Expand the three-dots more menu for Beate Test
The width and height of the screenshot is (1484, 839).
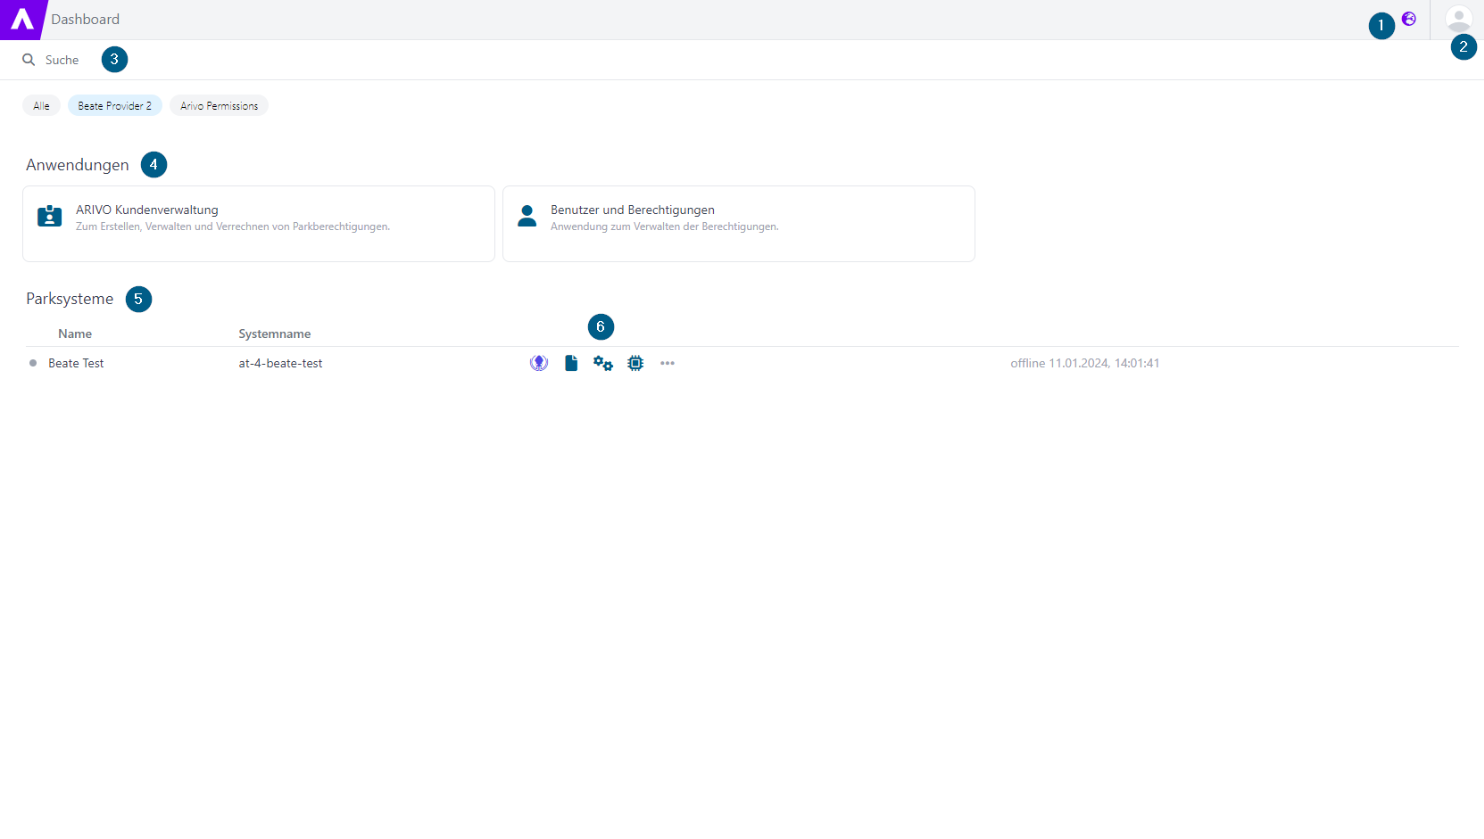[667, 363]
